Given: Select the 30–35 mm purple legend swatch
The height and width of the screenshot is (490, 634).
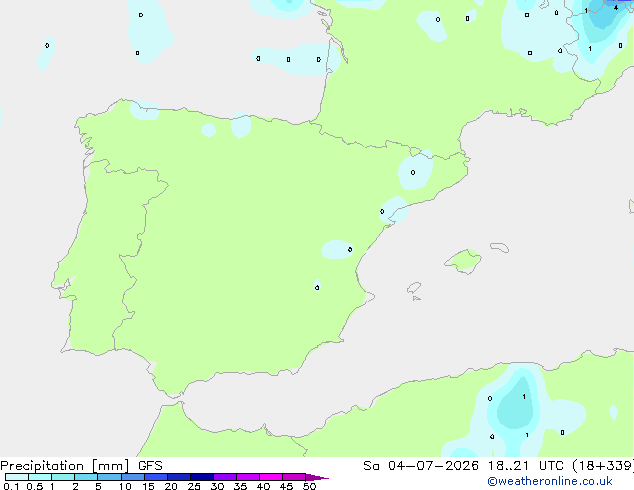Looking at the screenshot, I should 225,477.
